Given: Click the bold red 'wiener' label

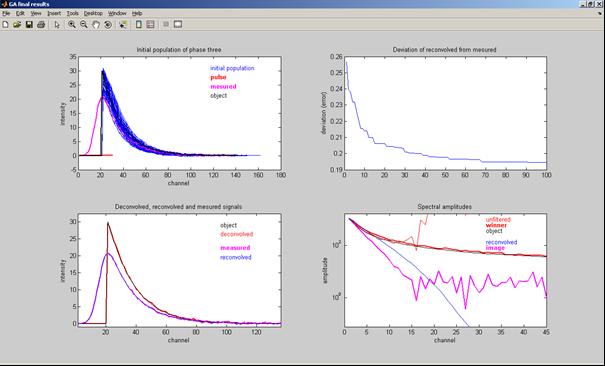Looking at the screenshot, I should pyautogui.click(x=496, y=225).
